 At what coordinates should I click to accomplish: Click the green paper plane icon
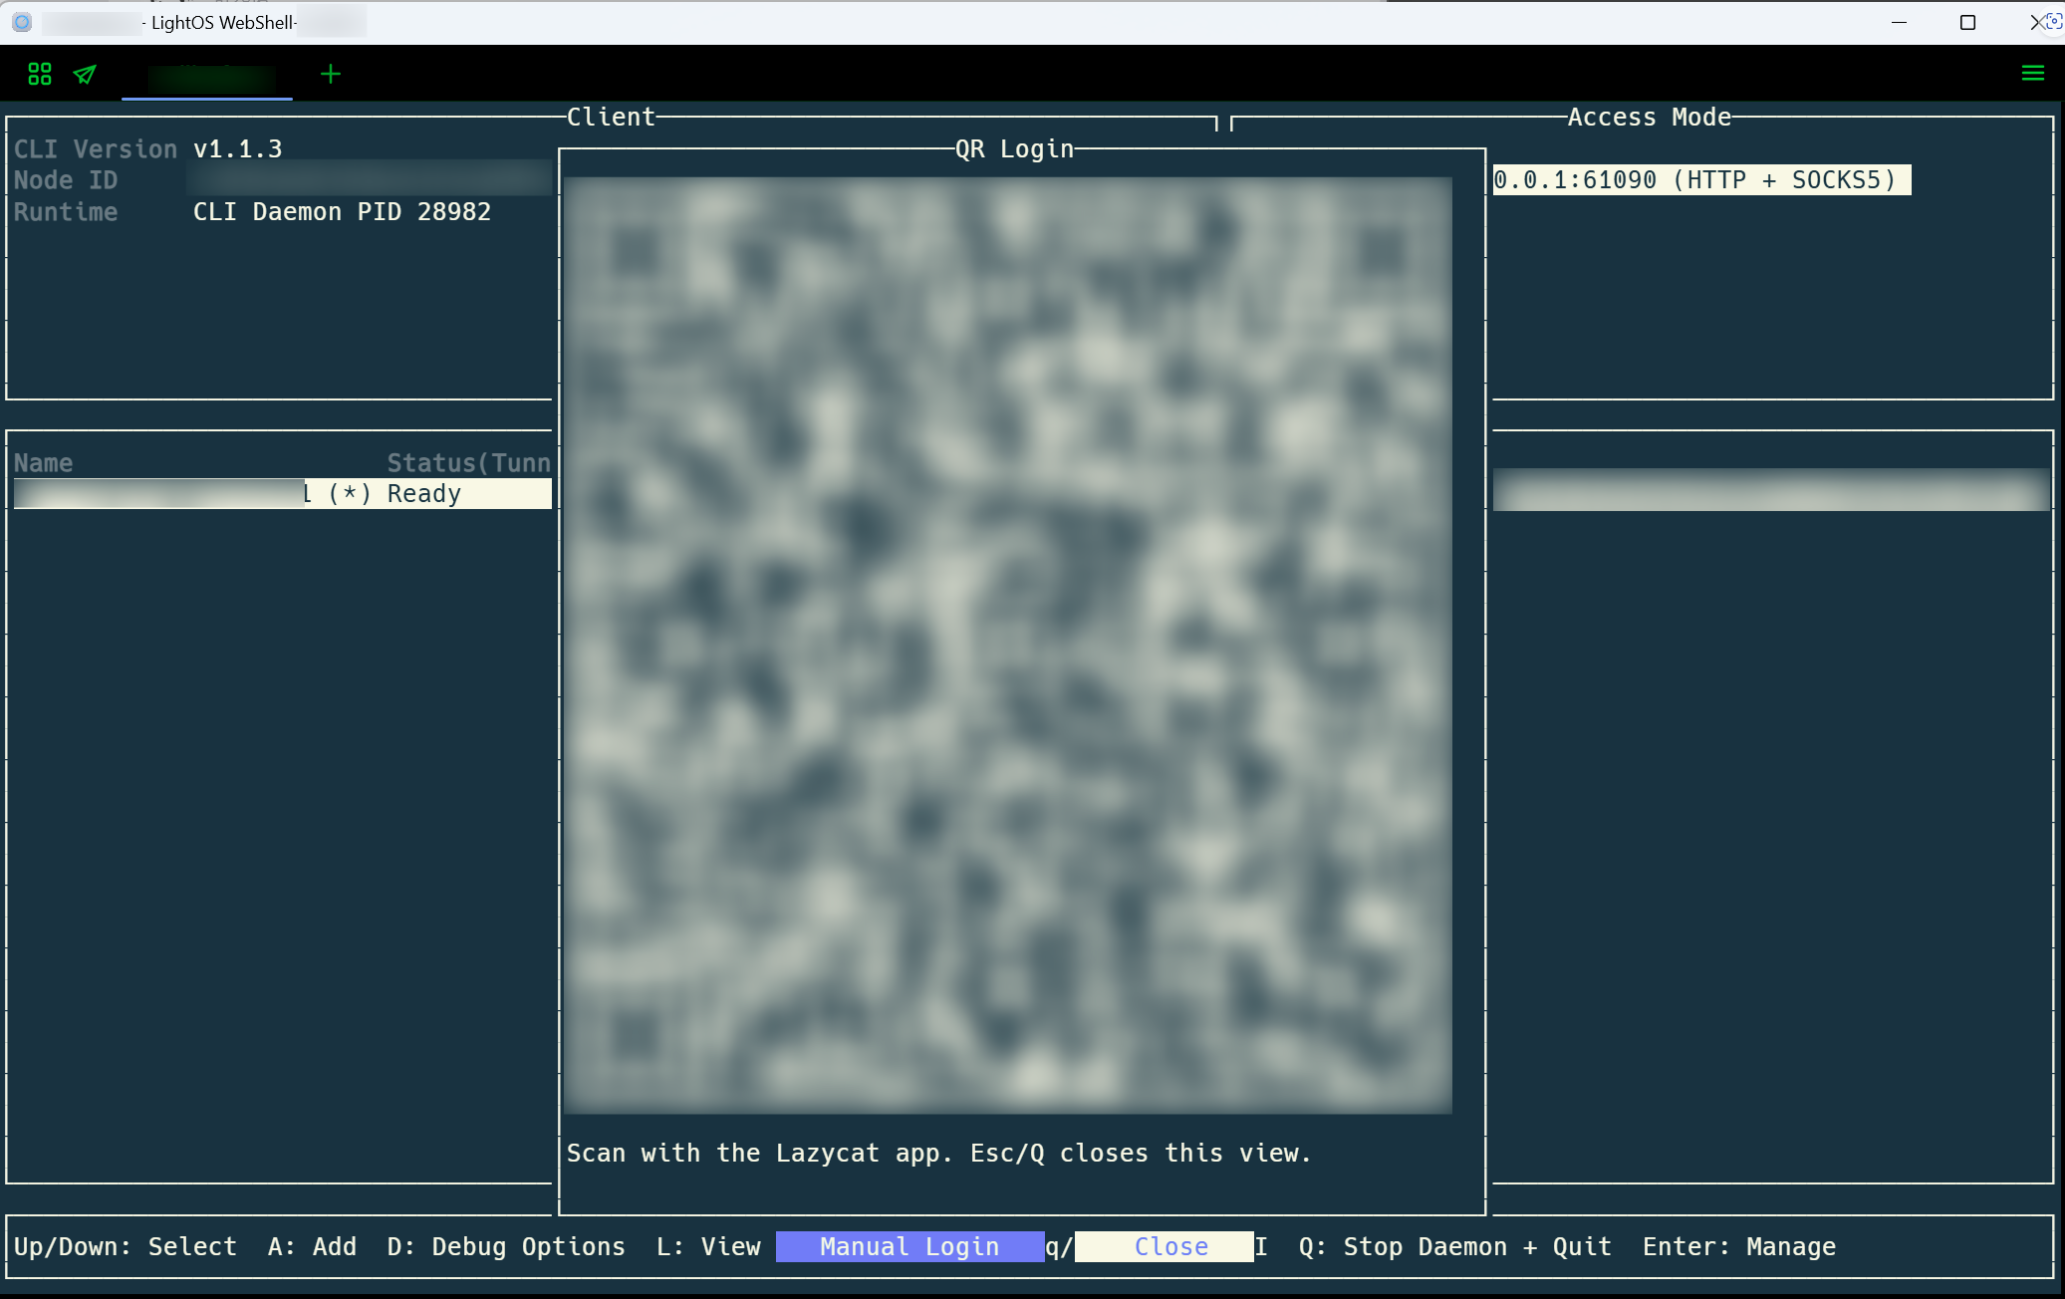tap(85, 74)
